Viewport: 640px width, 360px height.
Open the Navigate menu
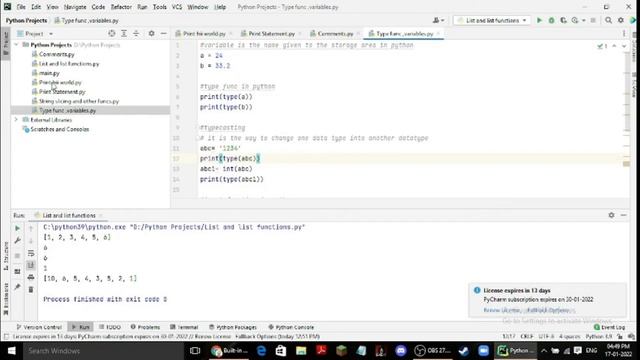[x=75, y=7]
